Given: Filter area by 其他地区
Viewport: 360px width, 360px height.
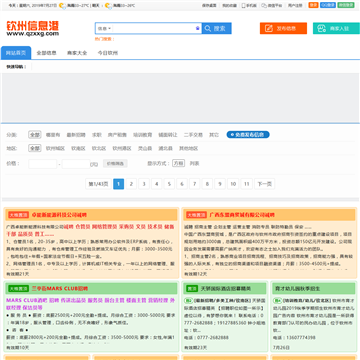Looking at the screenshot, I should pos(189,148).
